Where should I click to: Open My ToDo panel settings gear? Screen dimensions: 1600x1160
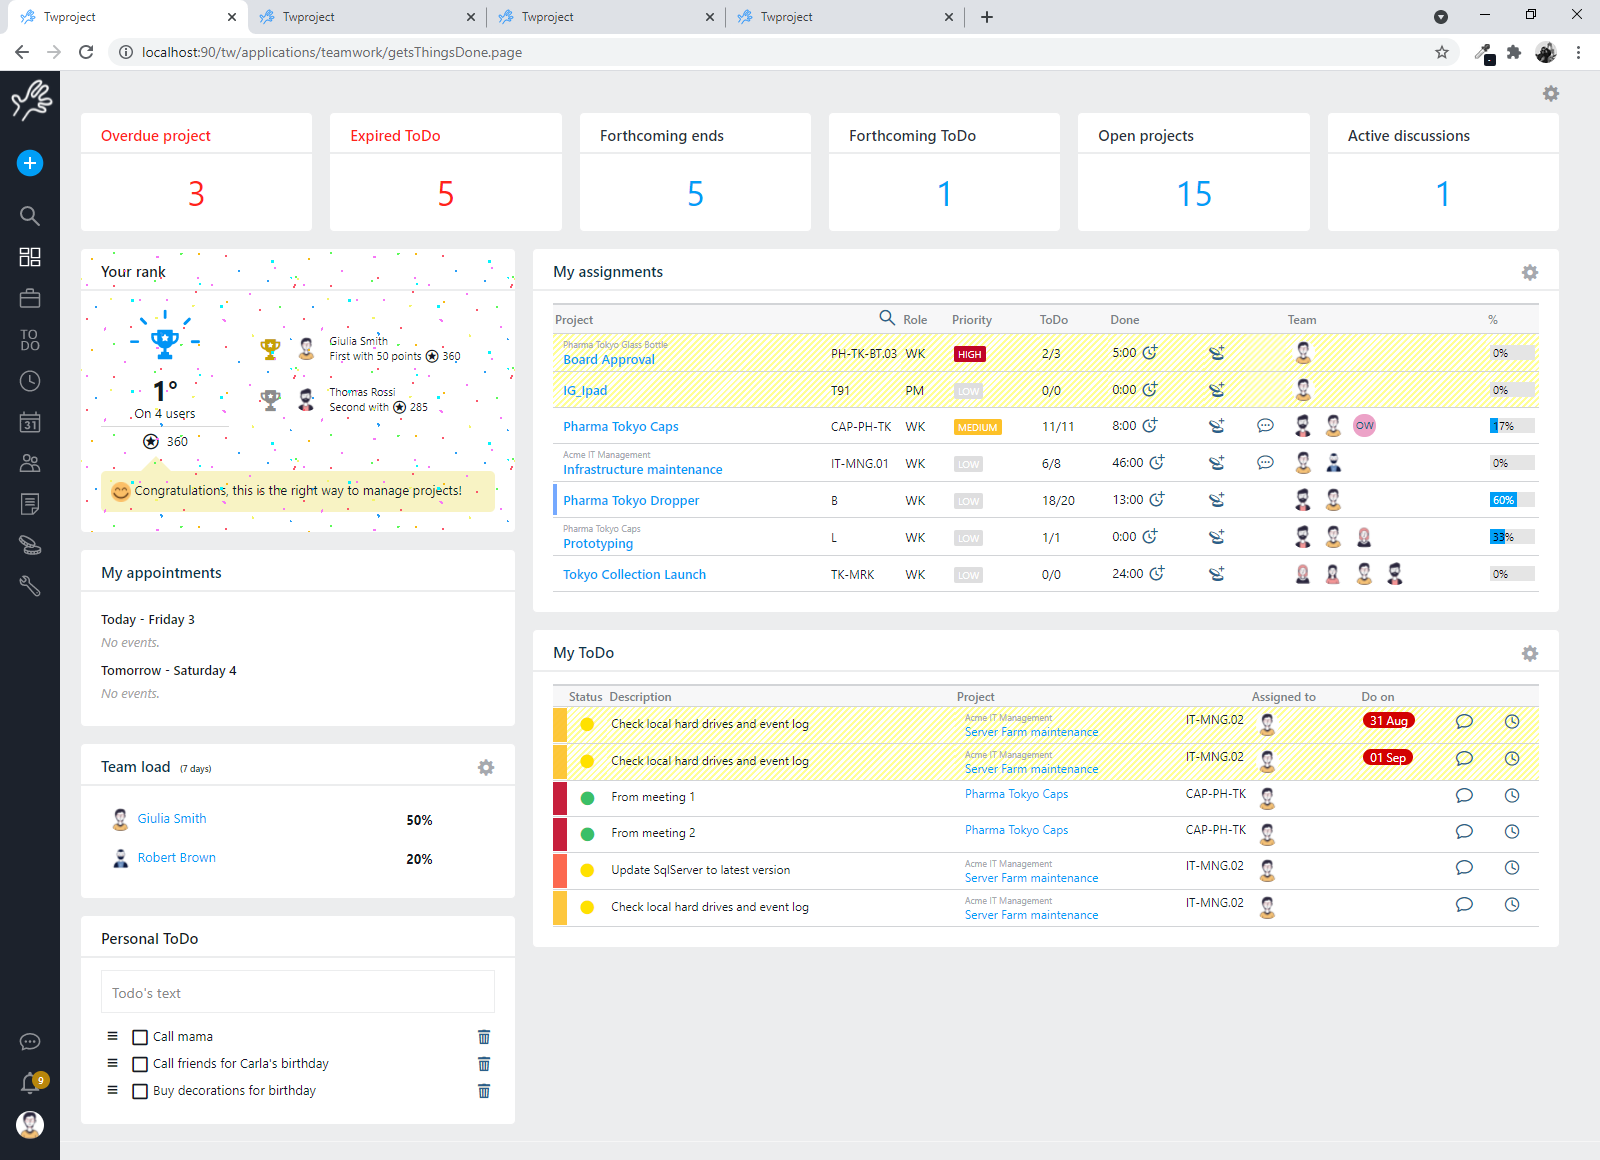(1529, 653)
